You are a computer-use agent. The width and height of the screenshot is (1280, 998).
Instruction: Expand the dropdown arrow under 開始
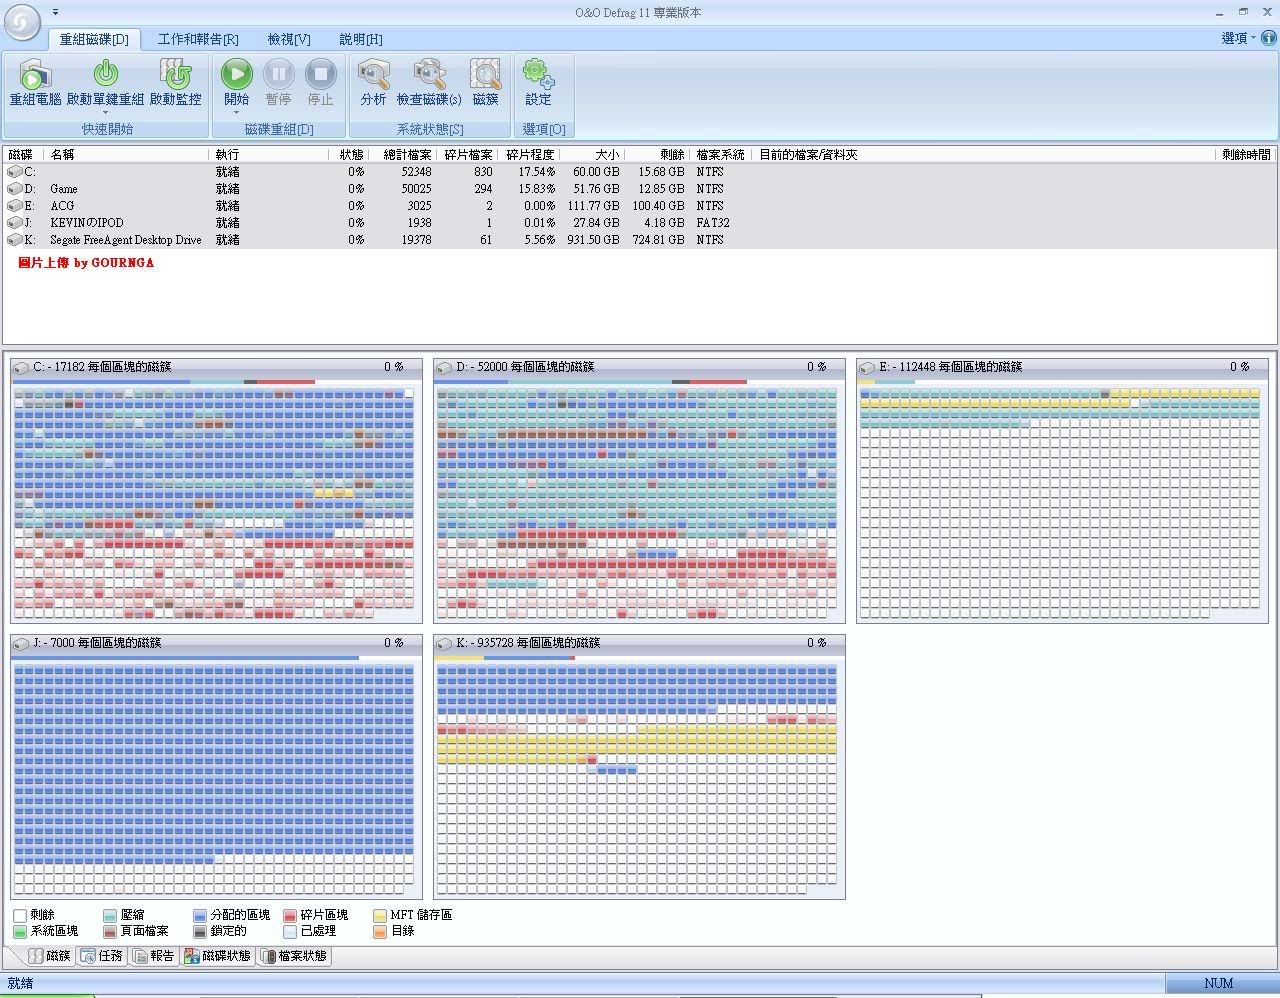coord(237,112)
